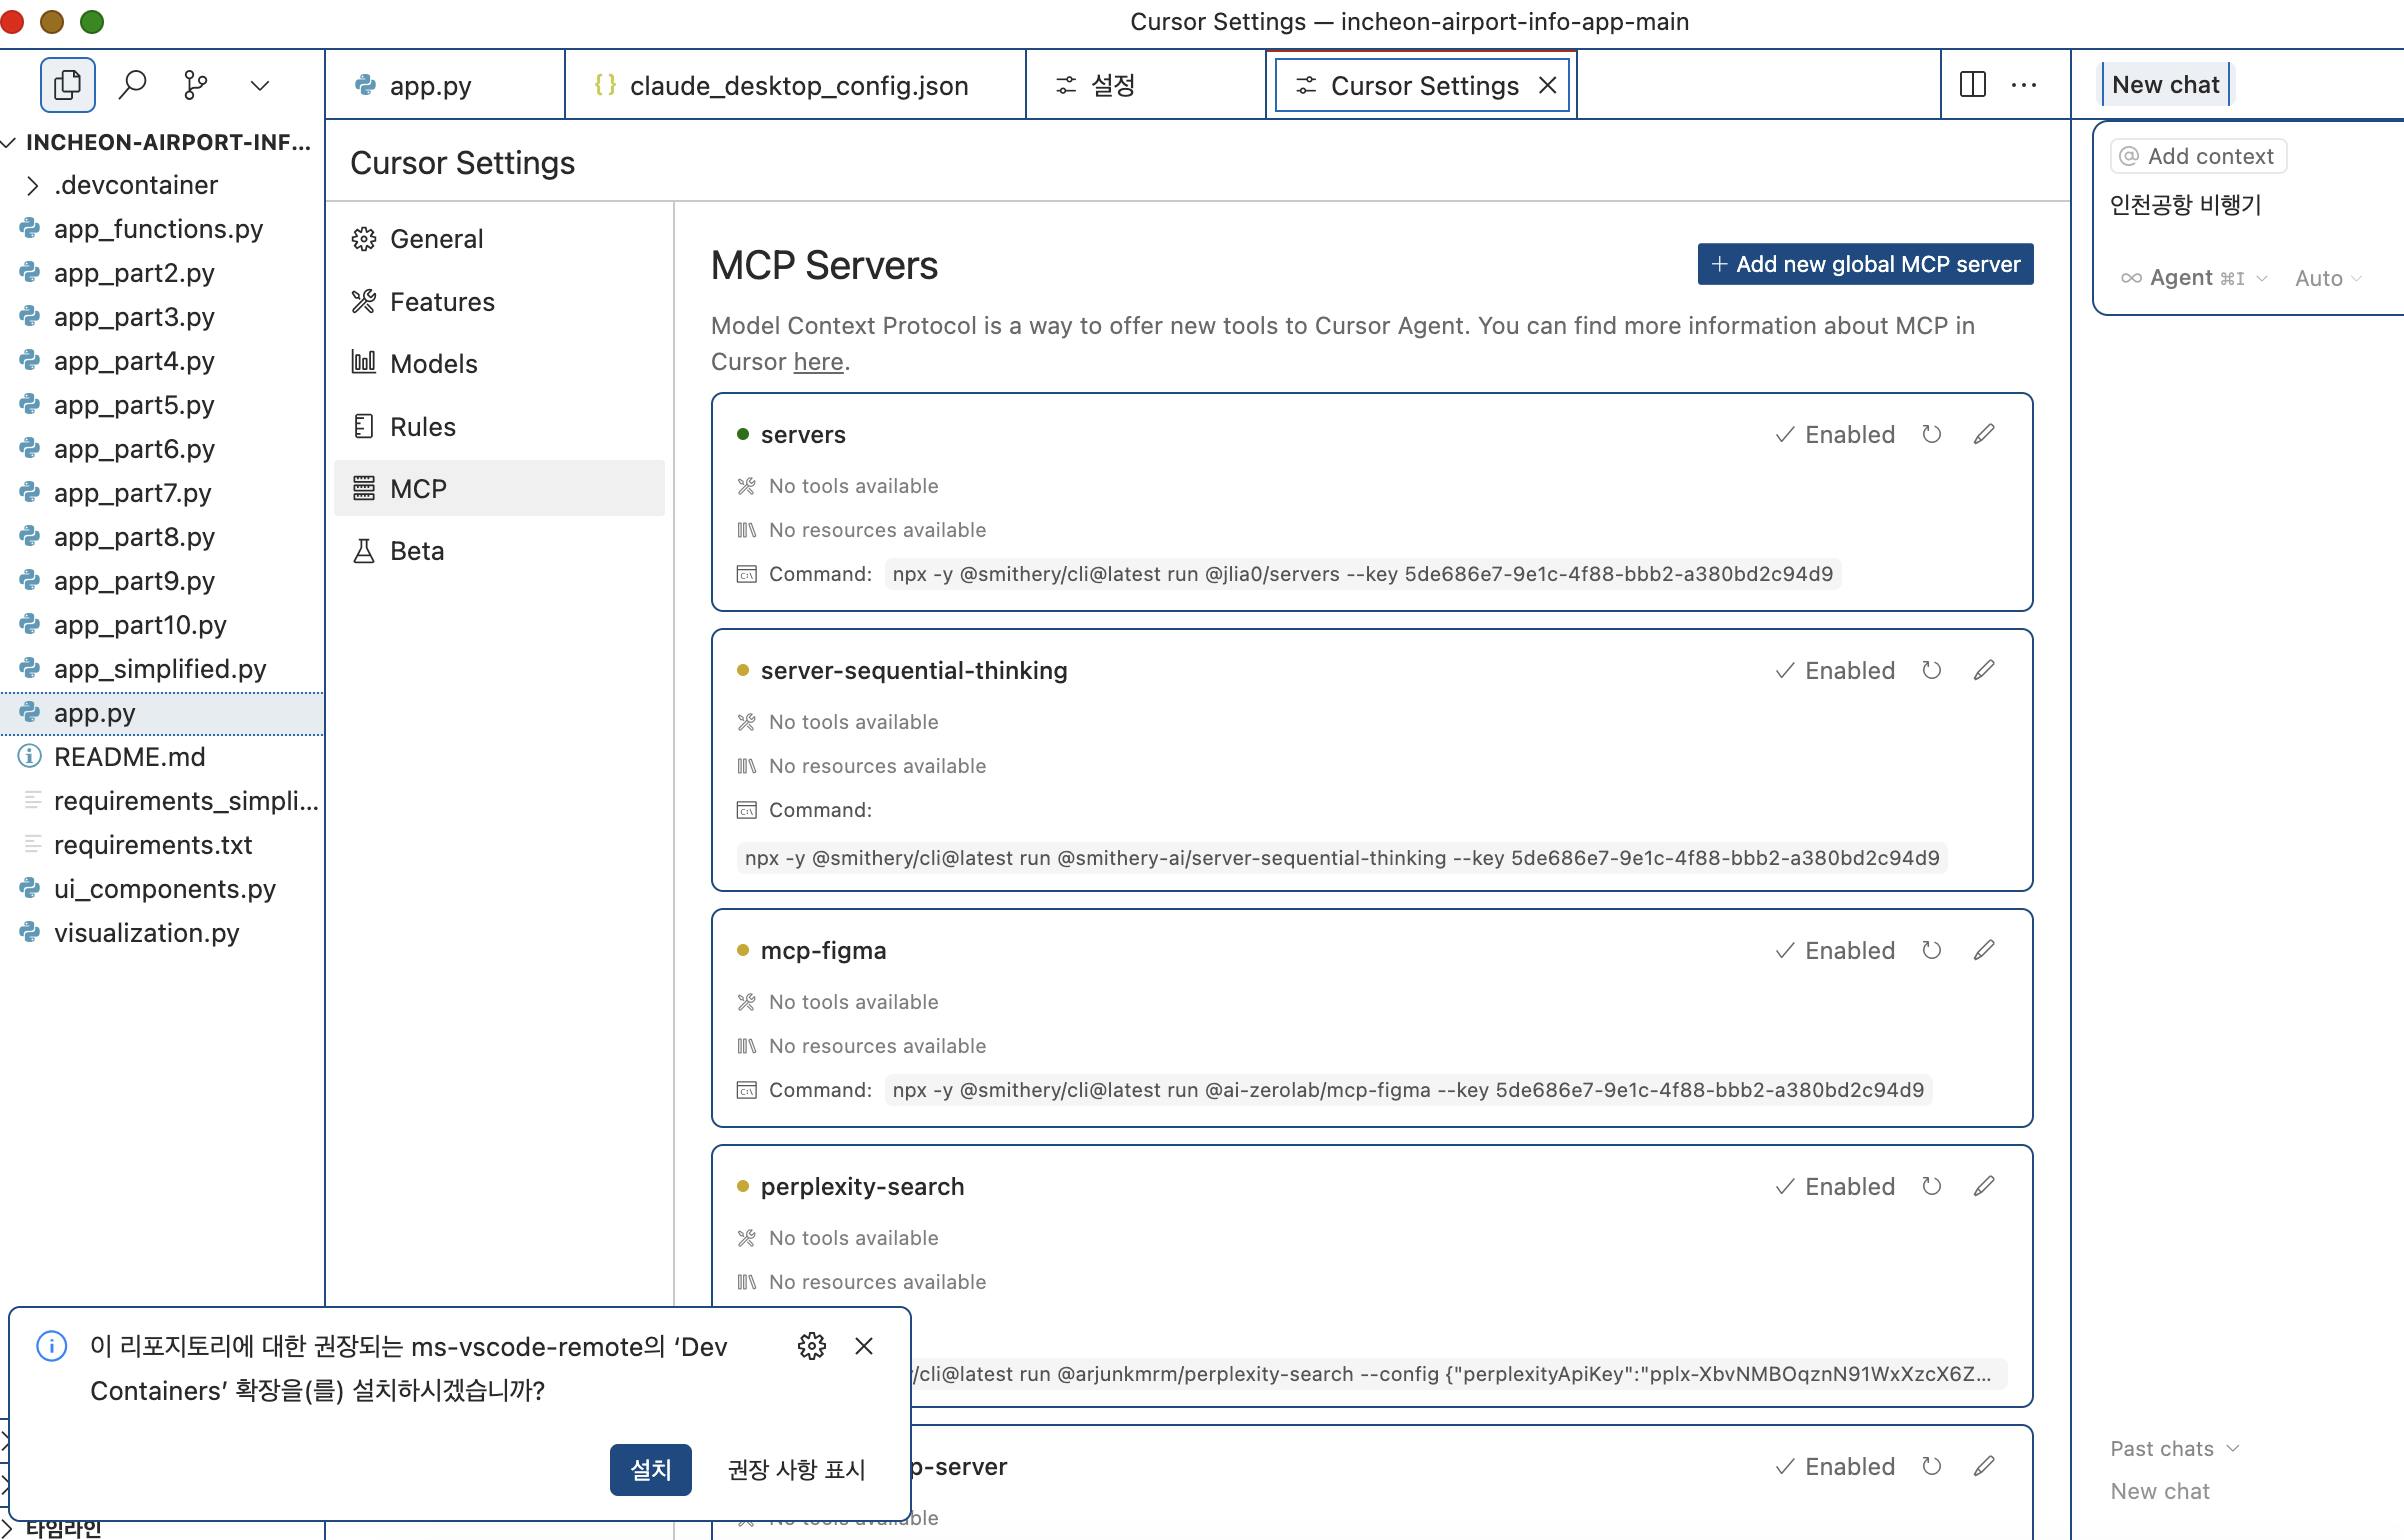The image size is (2404, 1540).
Task: Switch to claude_desktop_config.json tab
Action: (x=797, y=86)
